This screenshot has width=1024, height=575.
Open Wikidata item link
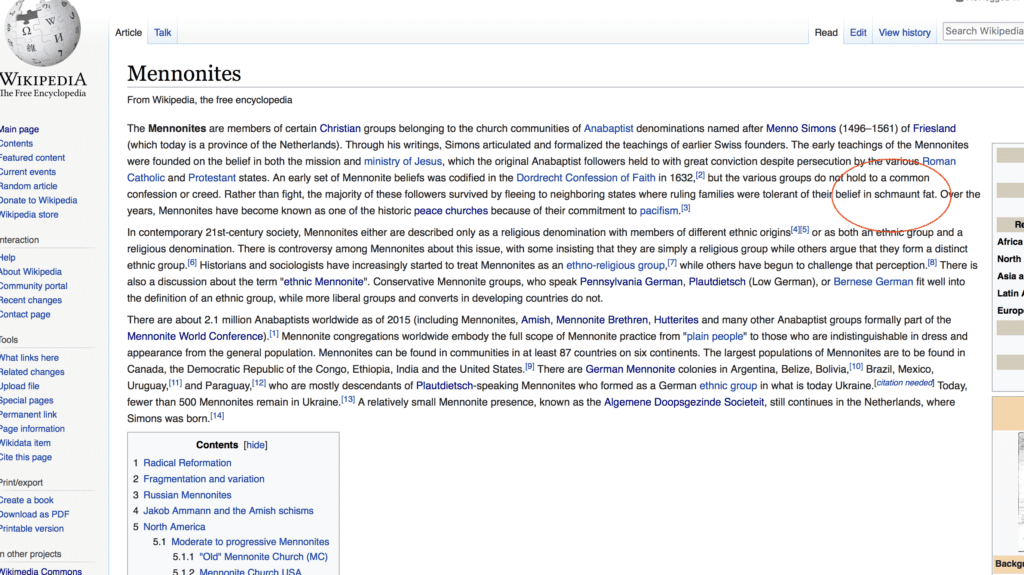[x=25, y=443]
